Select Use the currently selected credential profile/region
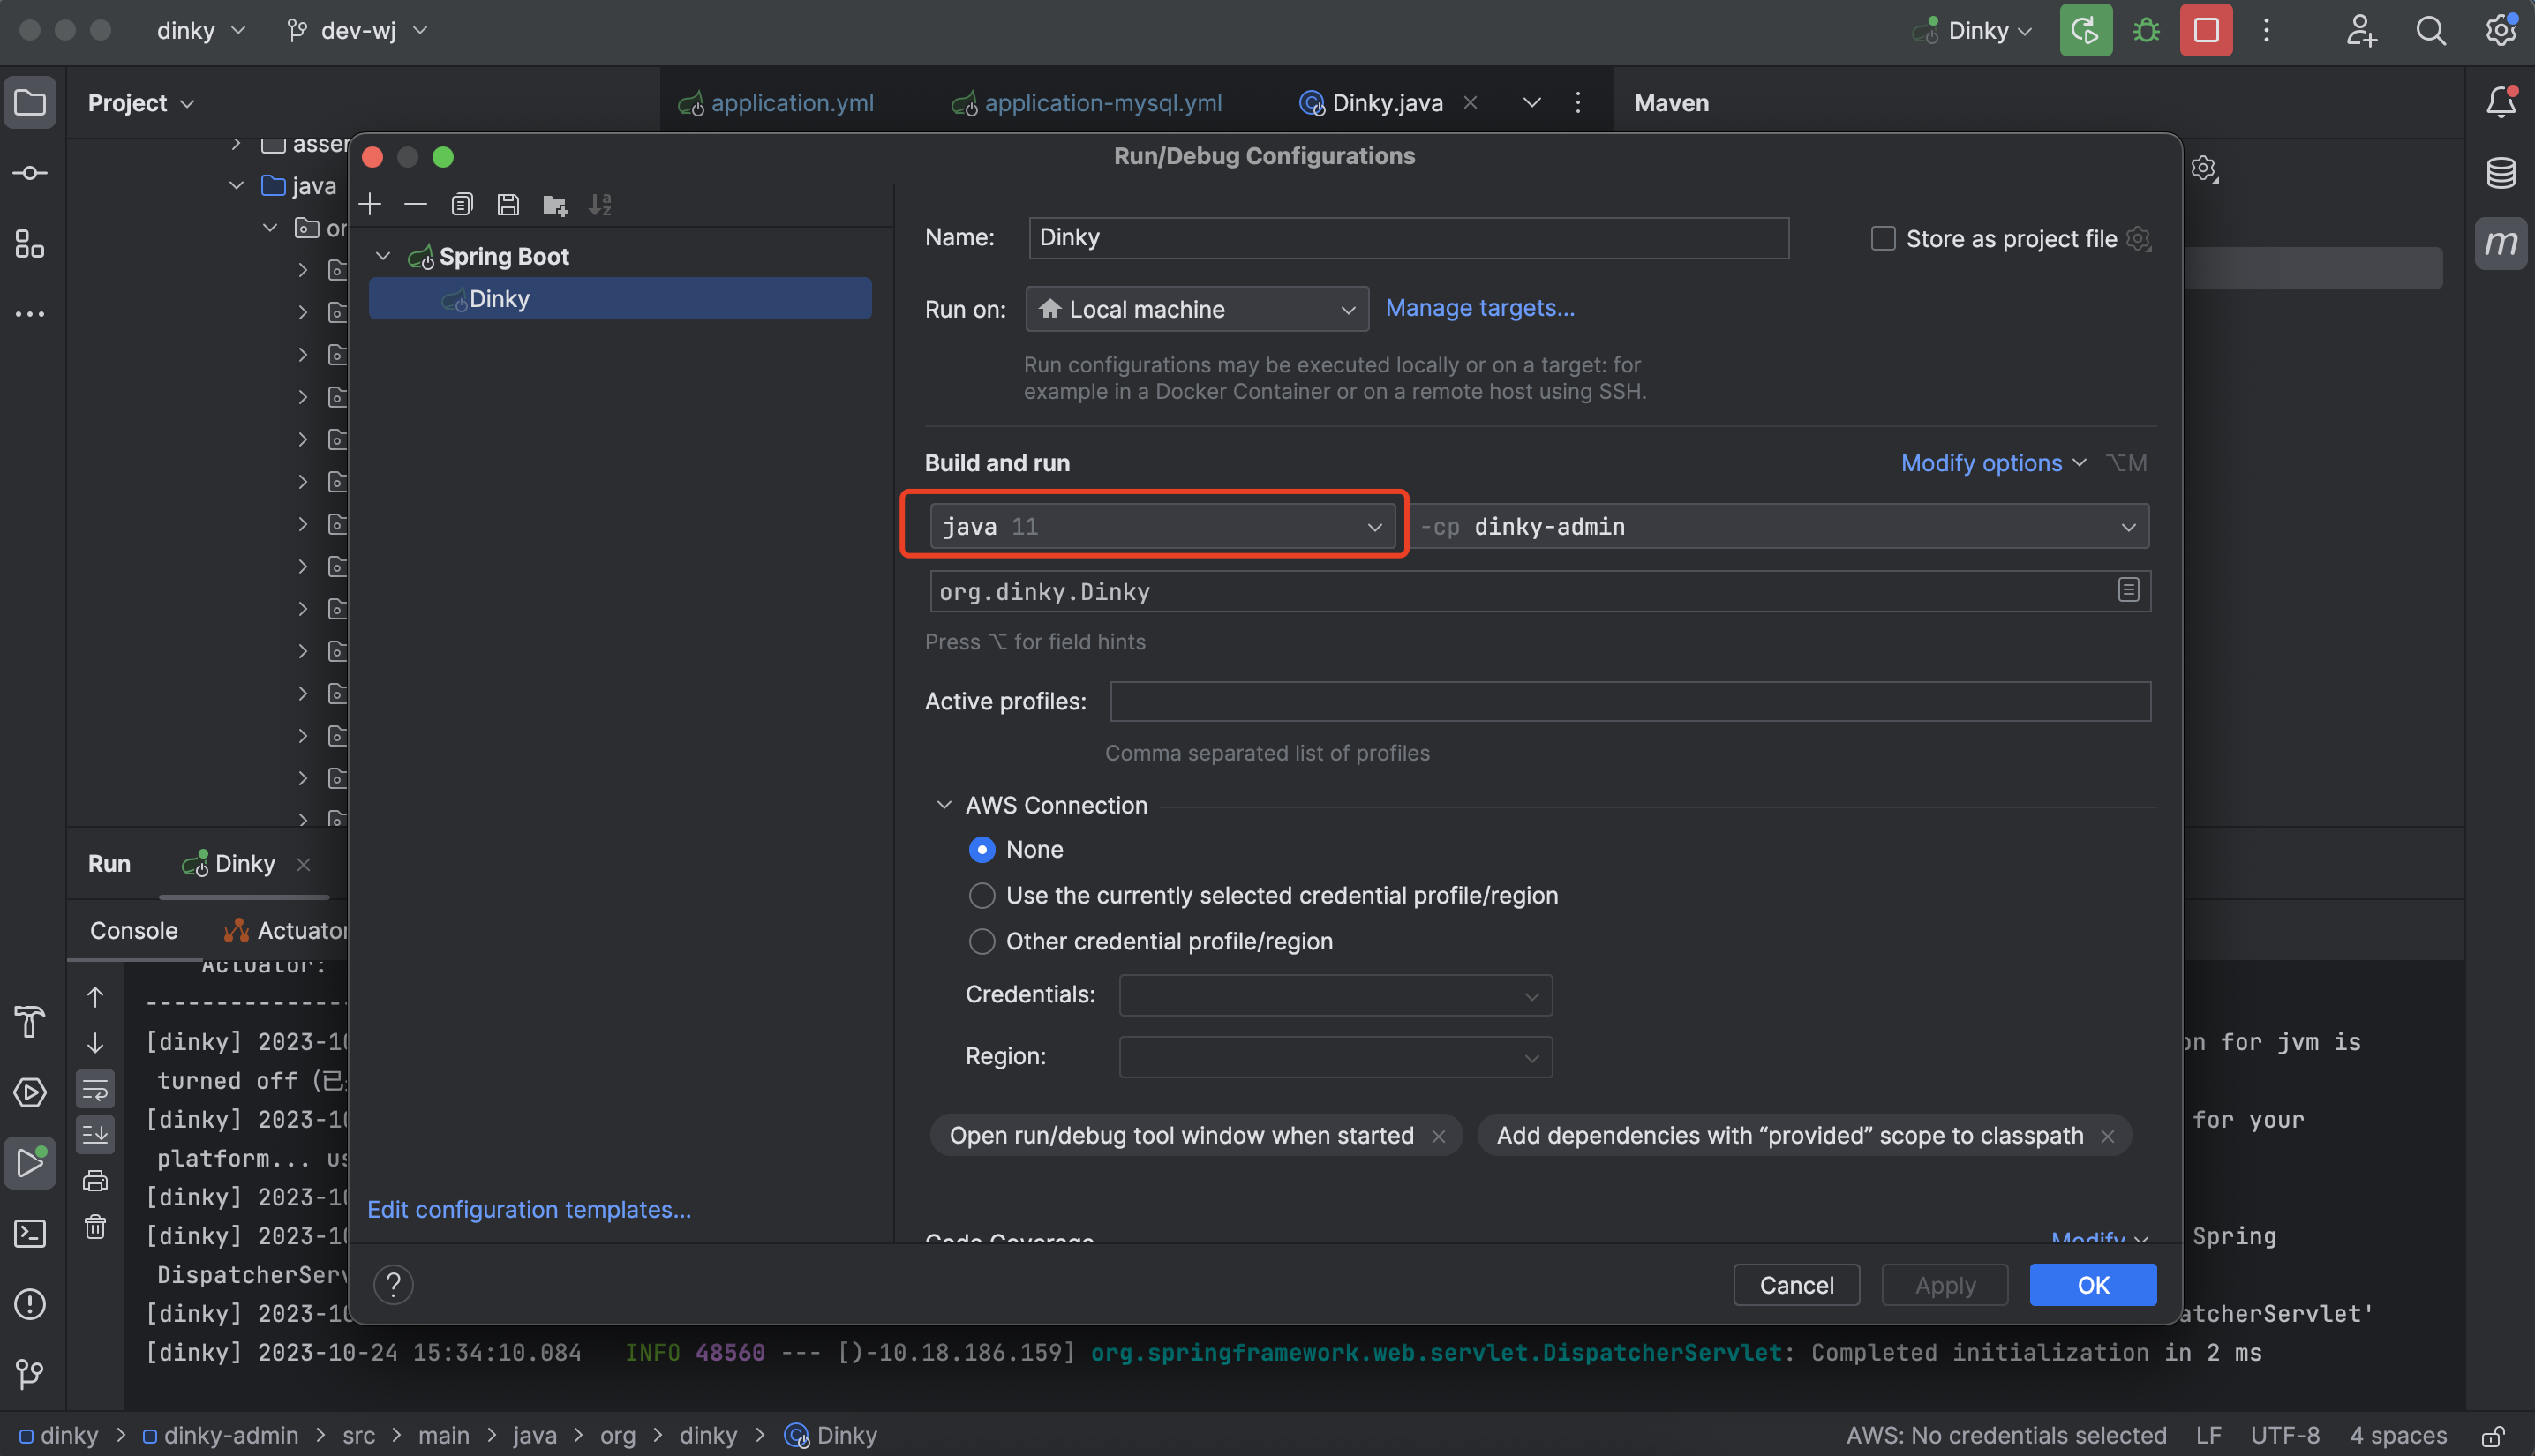Screen dimensions: 2535x1456 click(982, 895)
